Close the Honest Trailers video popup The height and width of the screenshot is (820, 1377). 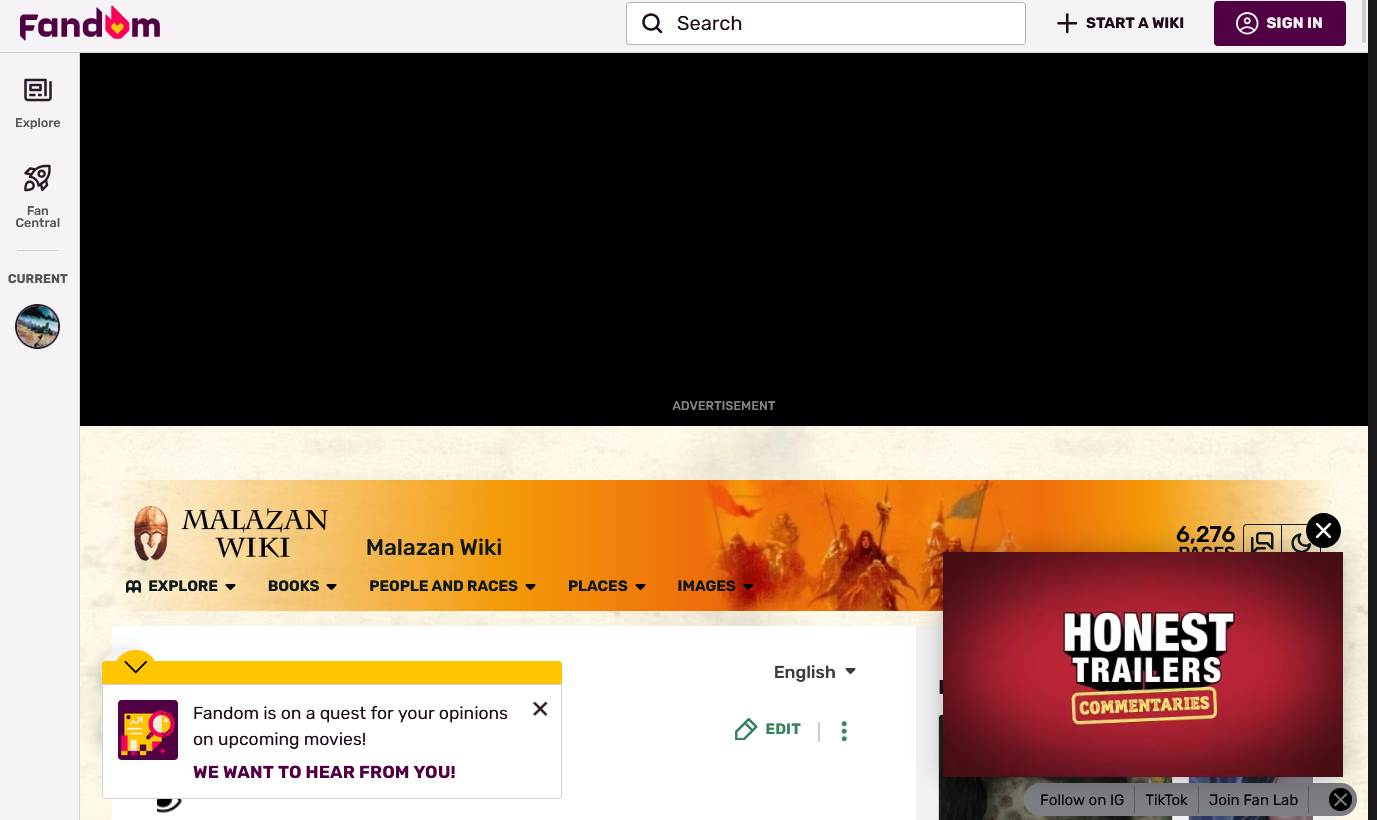tap(1324, 531)
